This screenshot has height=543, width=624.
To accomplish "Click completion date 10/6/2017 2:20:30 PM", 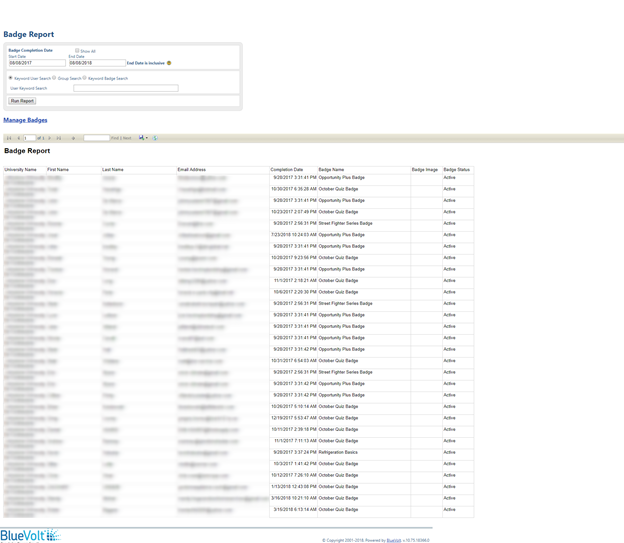I will pos(295,292).
